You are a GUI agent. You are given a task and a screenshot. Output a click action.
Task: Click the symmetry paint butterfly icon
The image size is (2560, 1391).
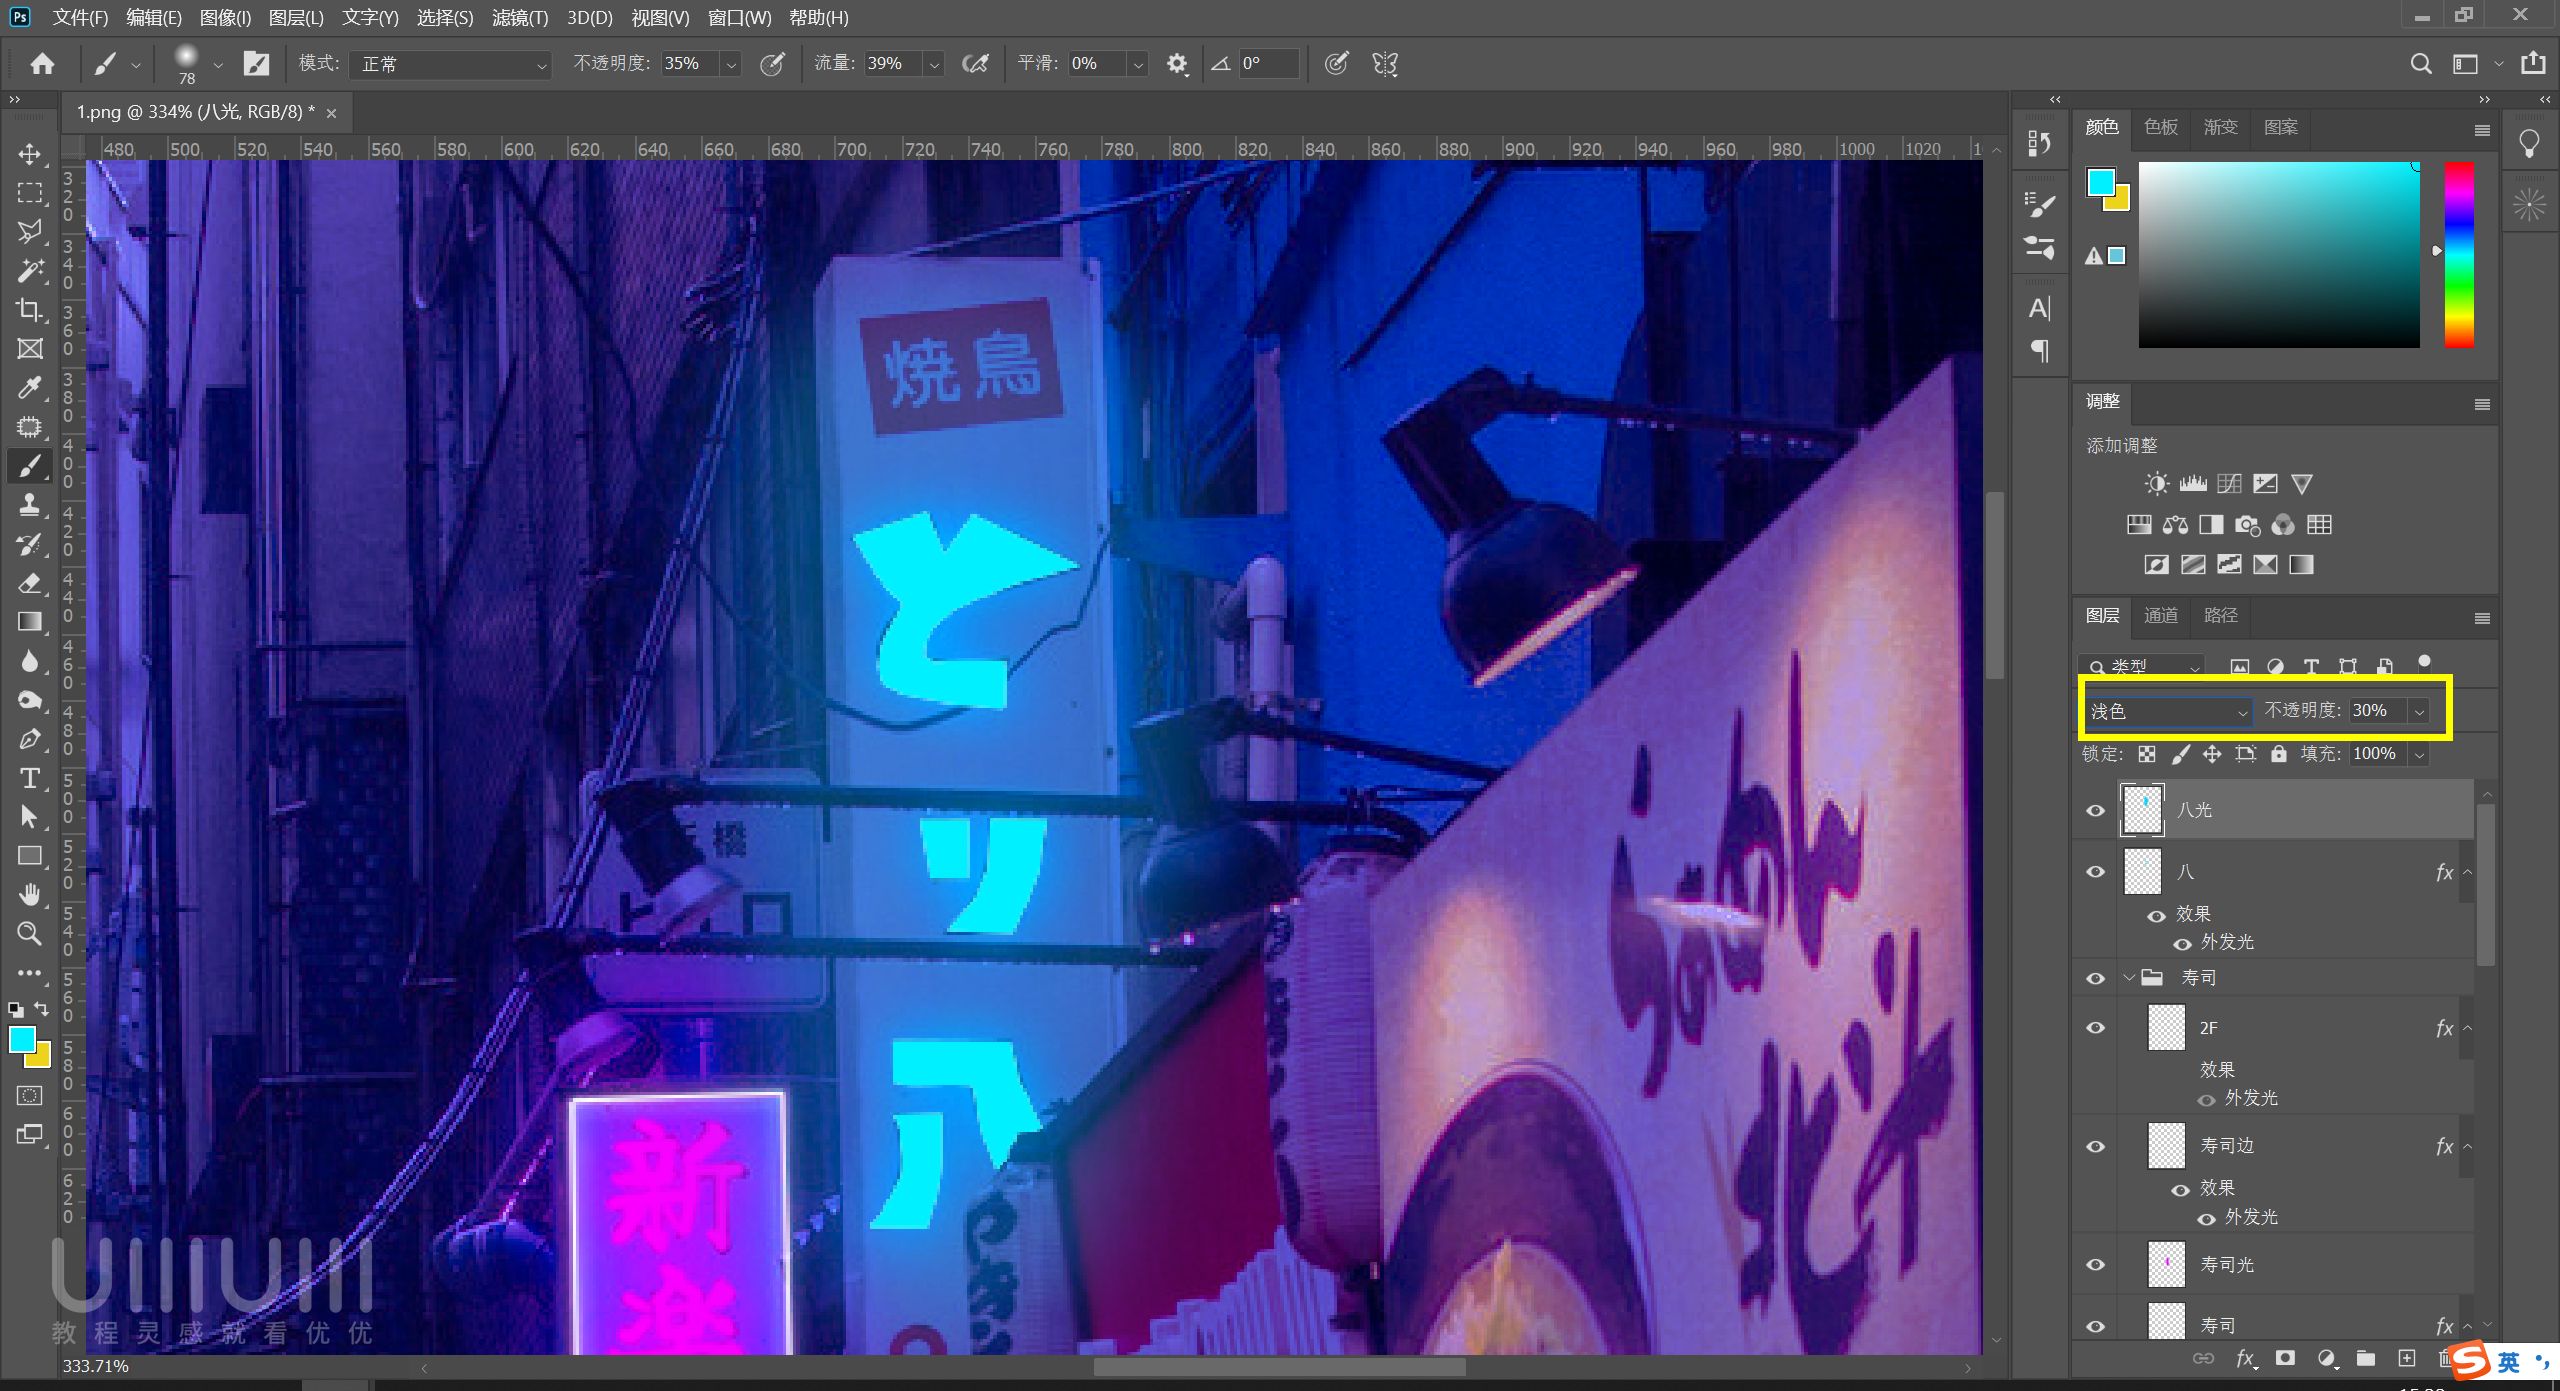[x=1385, y=64]
